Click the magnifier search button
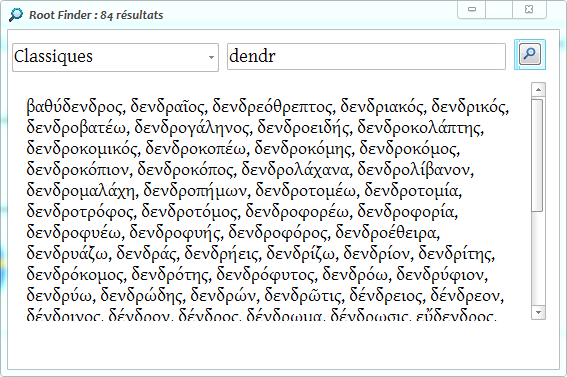 (x=530, y=54)
